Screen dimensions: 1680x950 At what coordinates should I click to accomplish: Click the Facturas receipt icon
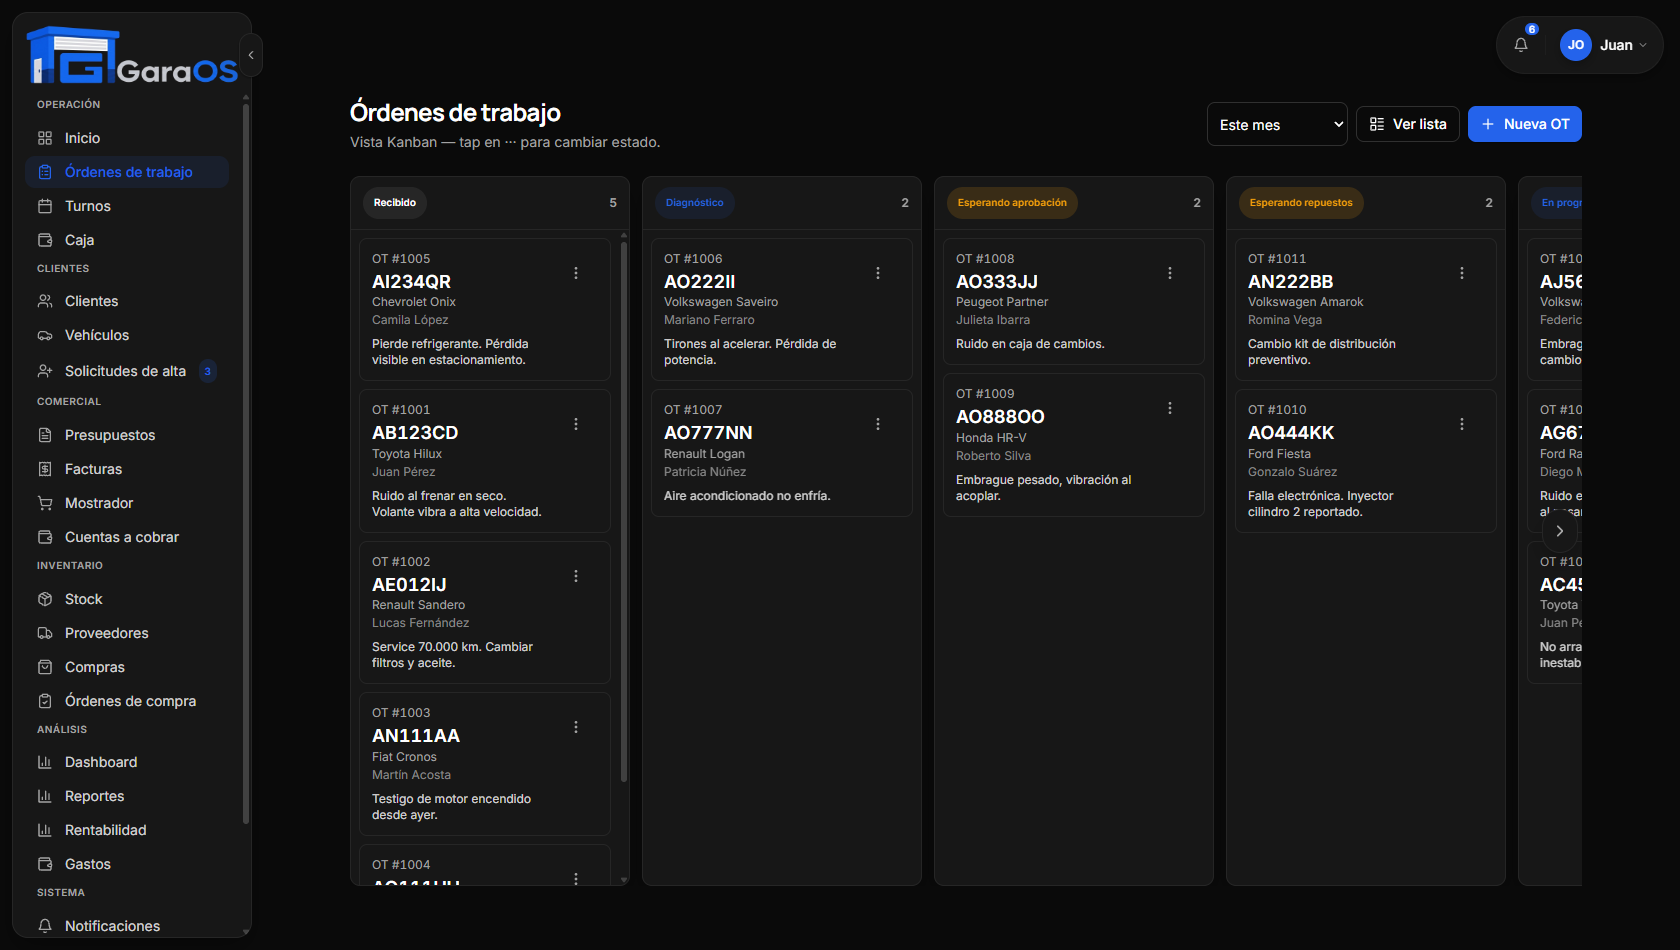[x=45, y=469]
